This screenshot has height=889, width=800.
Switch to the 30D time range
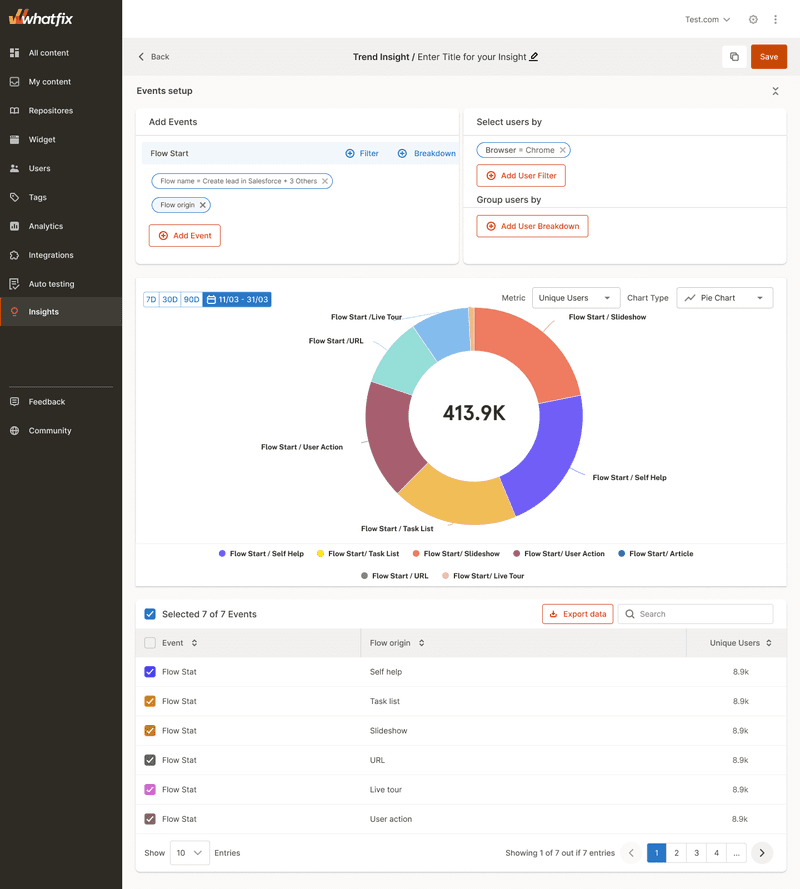(x=169, y=298)
